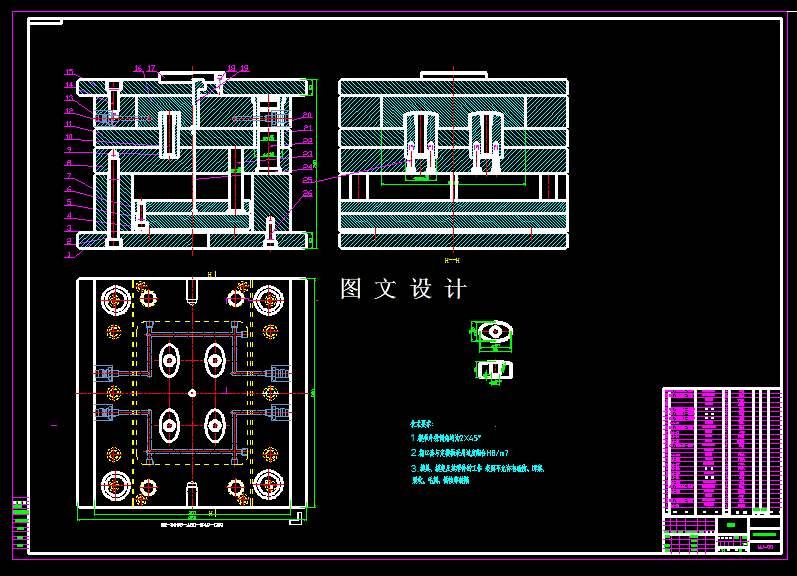Click part balloon number 20
The image size is (797, 576).
point(308,115)
